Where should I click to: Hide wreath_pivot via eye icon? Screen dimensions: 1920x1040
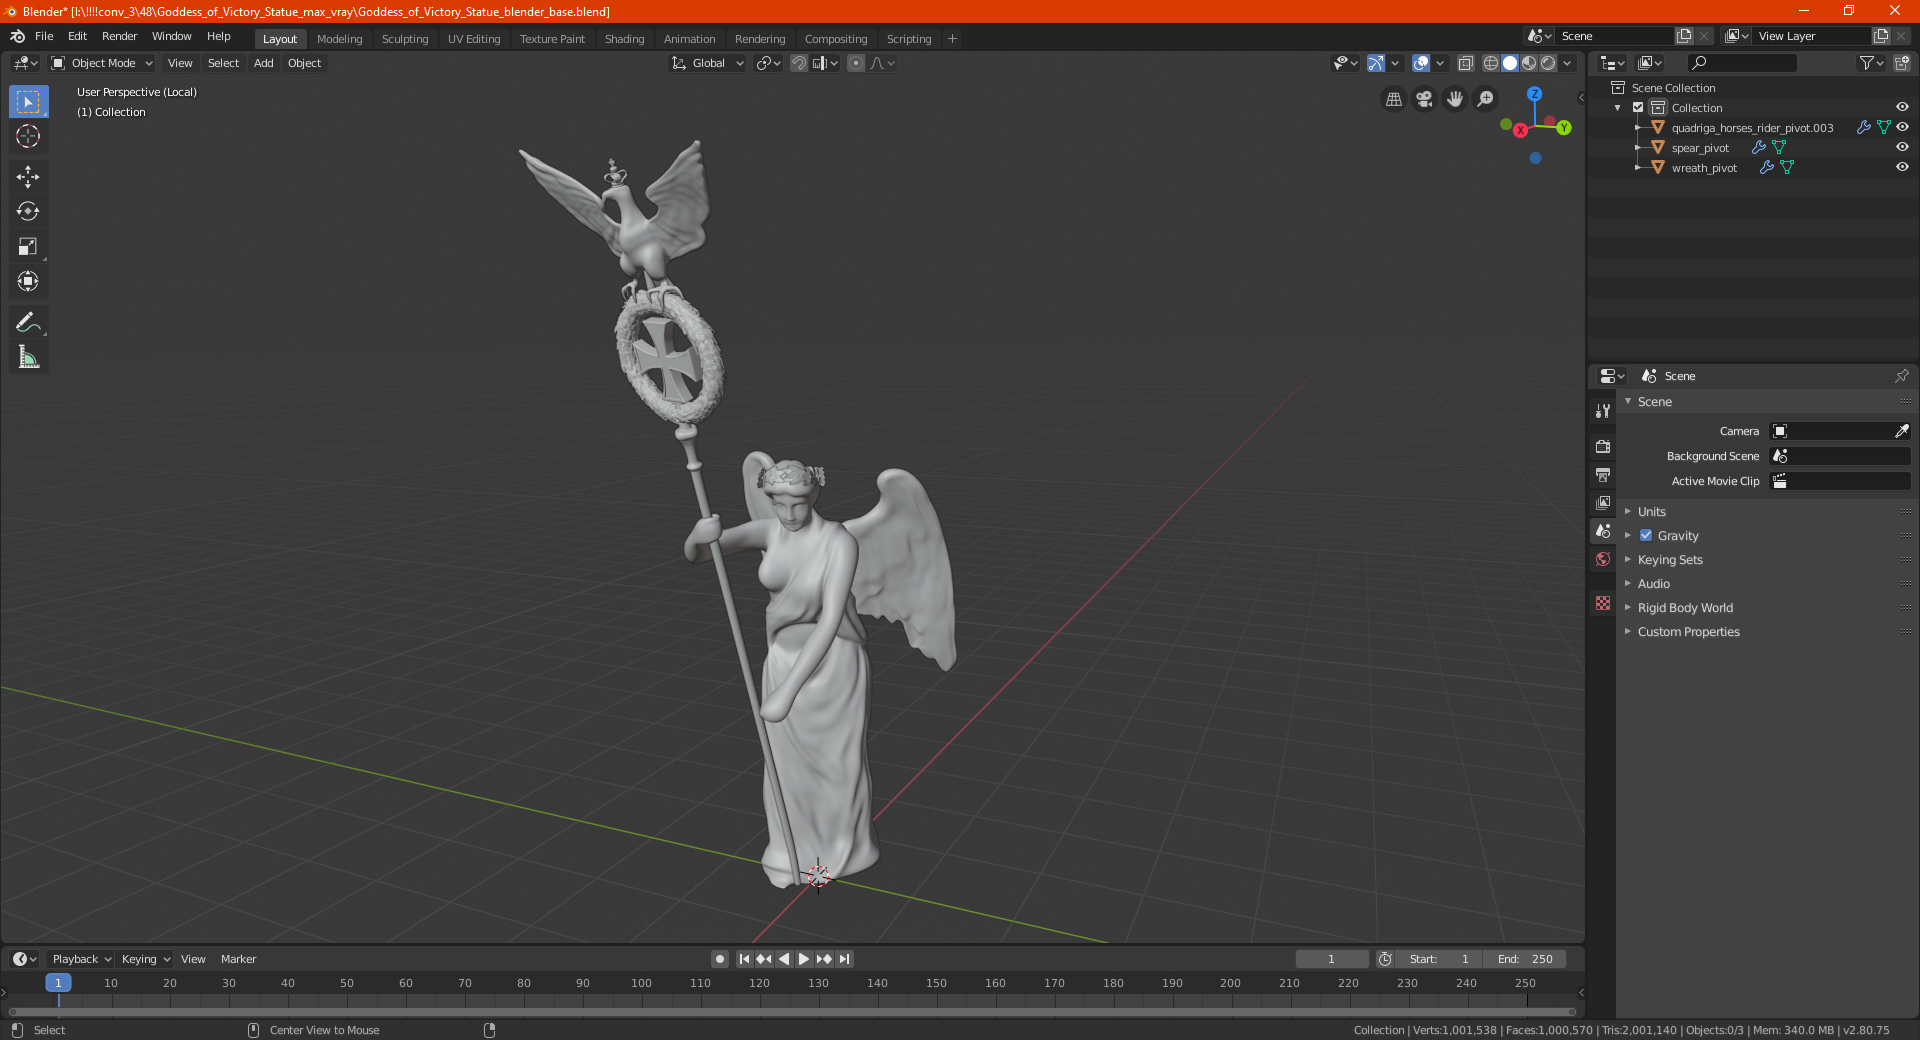click(x=1902, y=167)
